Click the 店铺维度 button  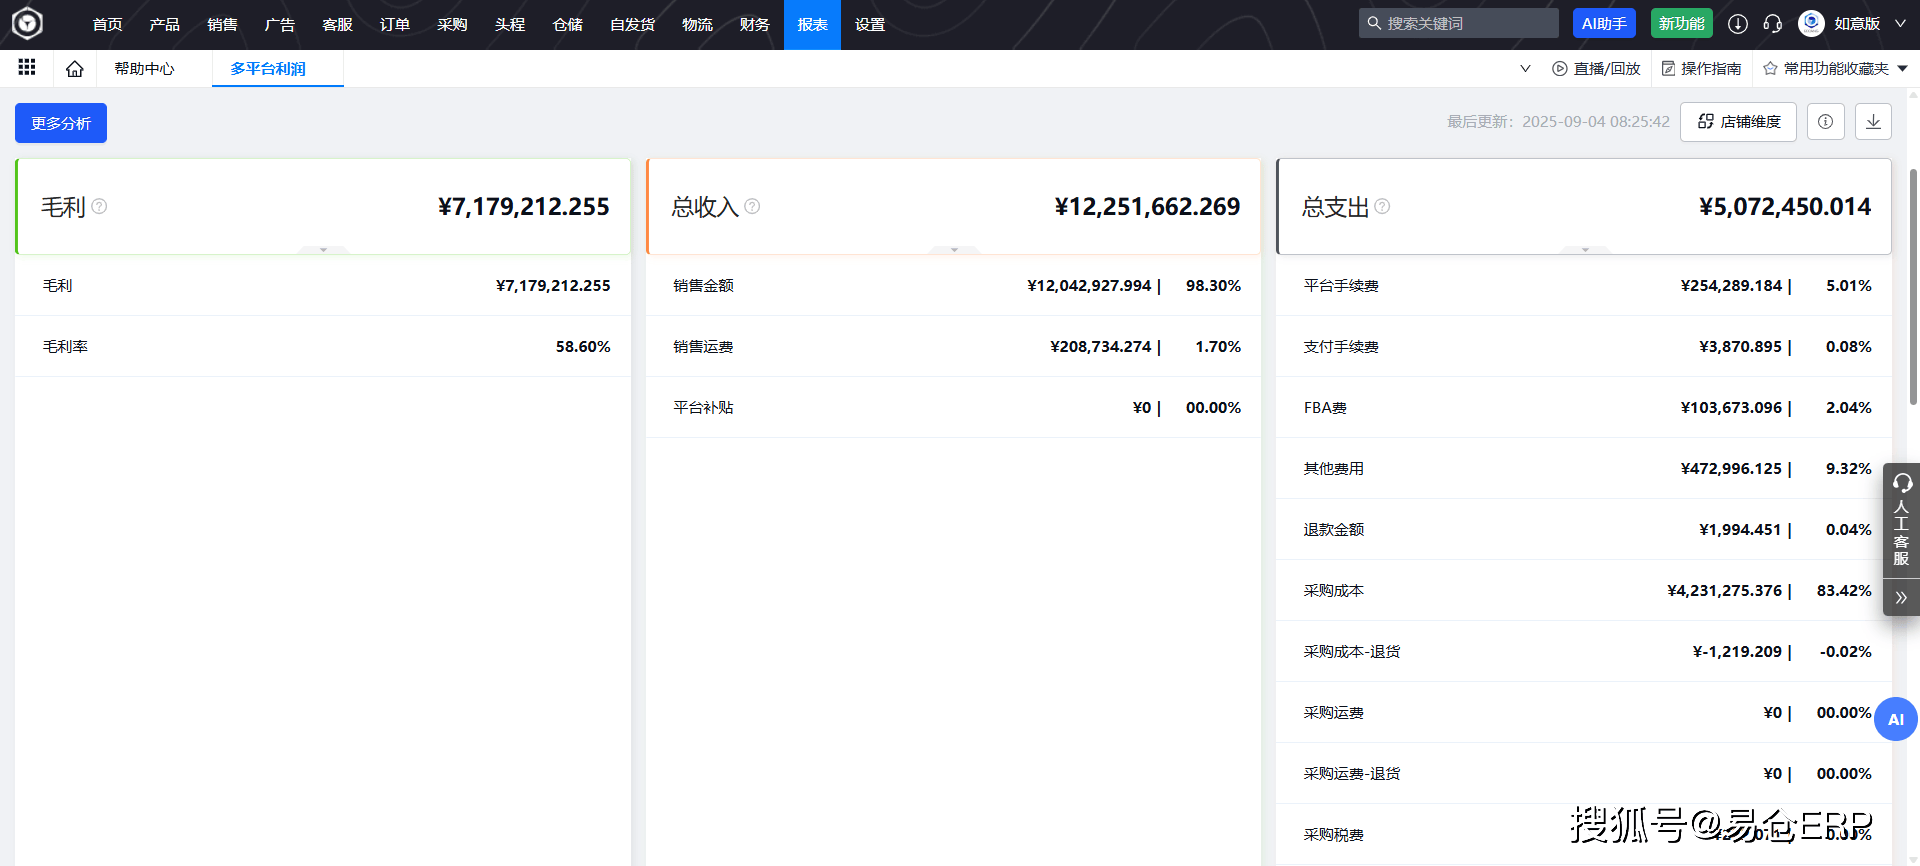point(1738,122)
